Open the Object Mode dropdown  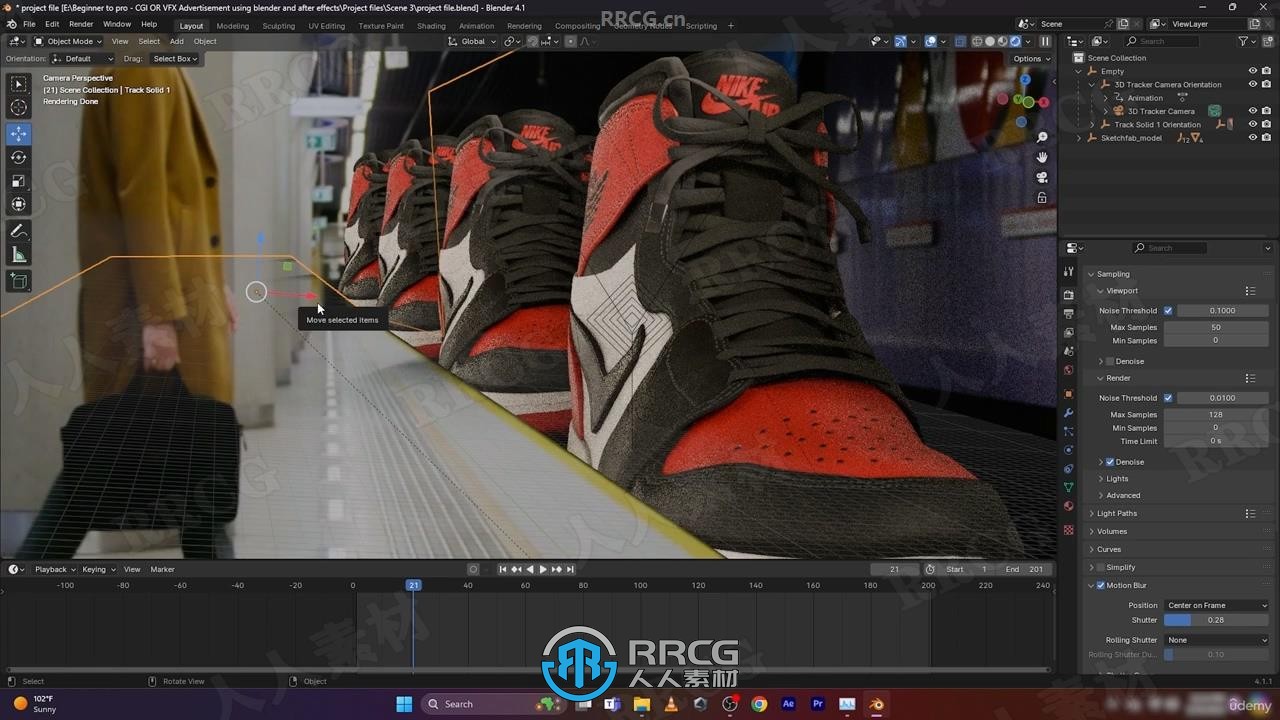pos(68,41)
